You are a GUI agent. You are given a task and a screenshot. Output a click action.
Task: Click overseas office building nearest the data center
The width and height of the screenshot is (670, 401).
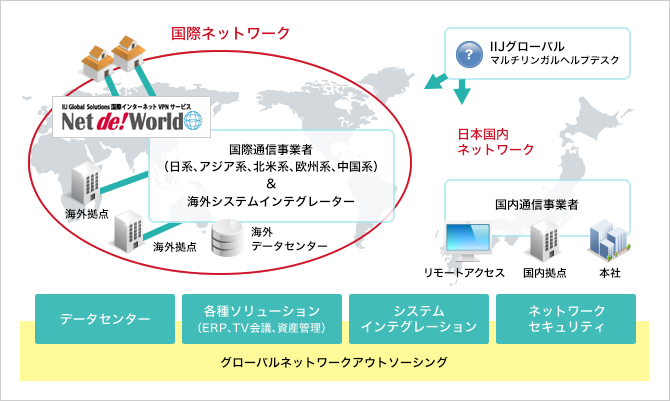(x=129, y=230)
